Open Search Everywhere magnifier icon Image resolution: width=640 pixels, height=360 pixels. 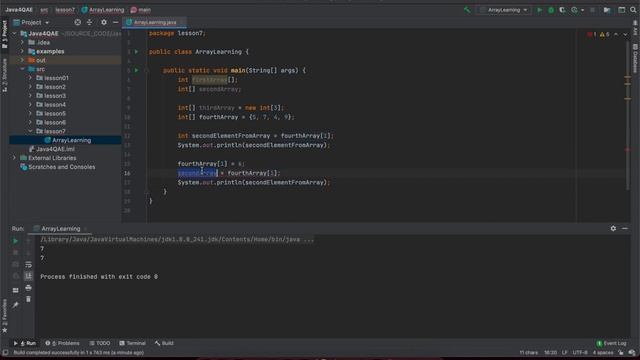633,10
